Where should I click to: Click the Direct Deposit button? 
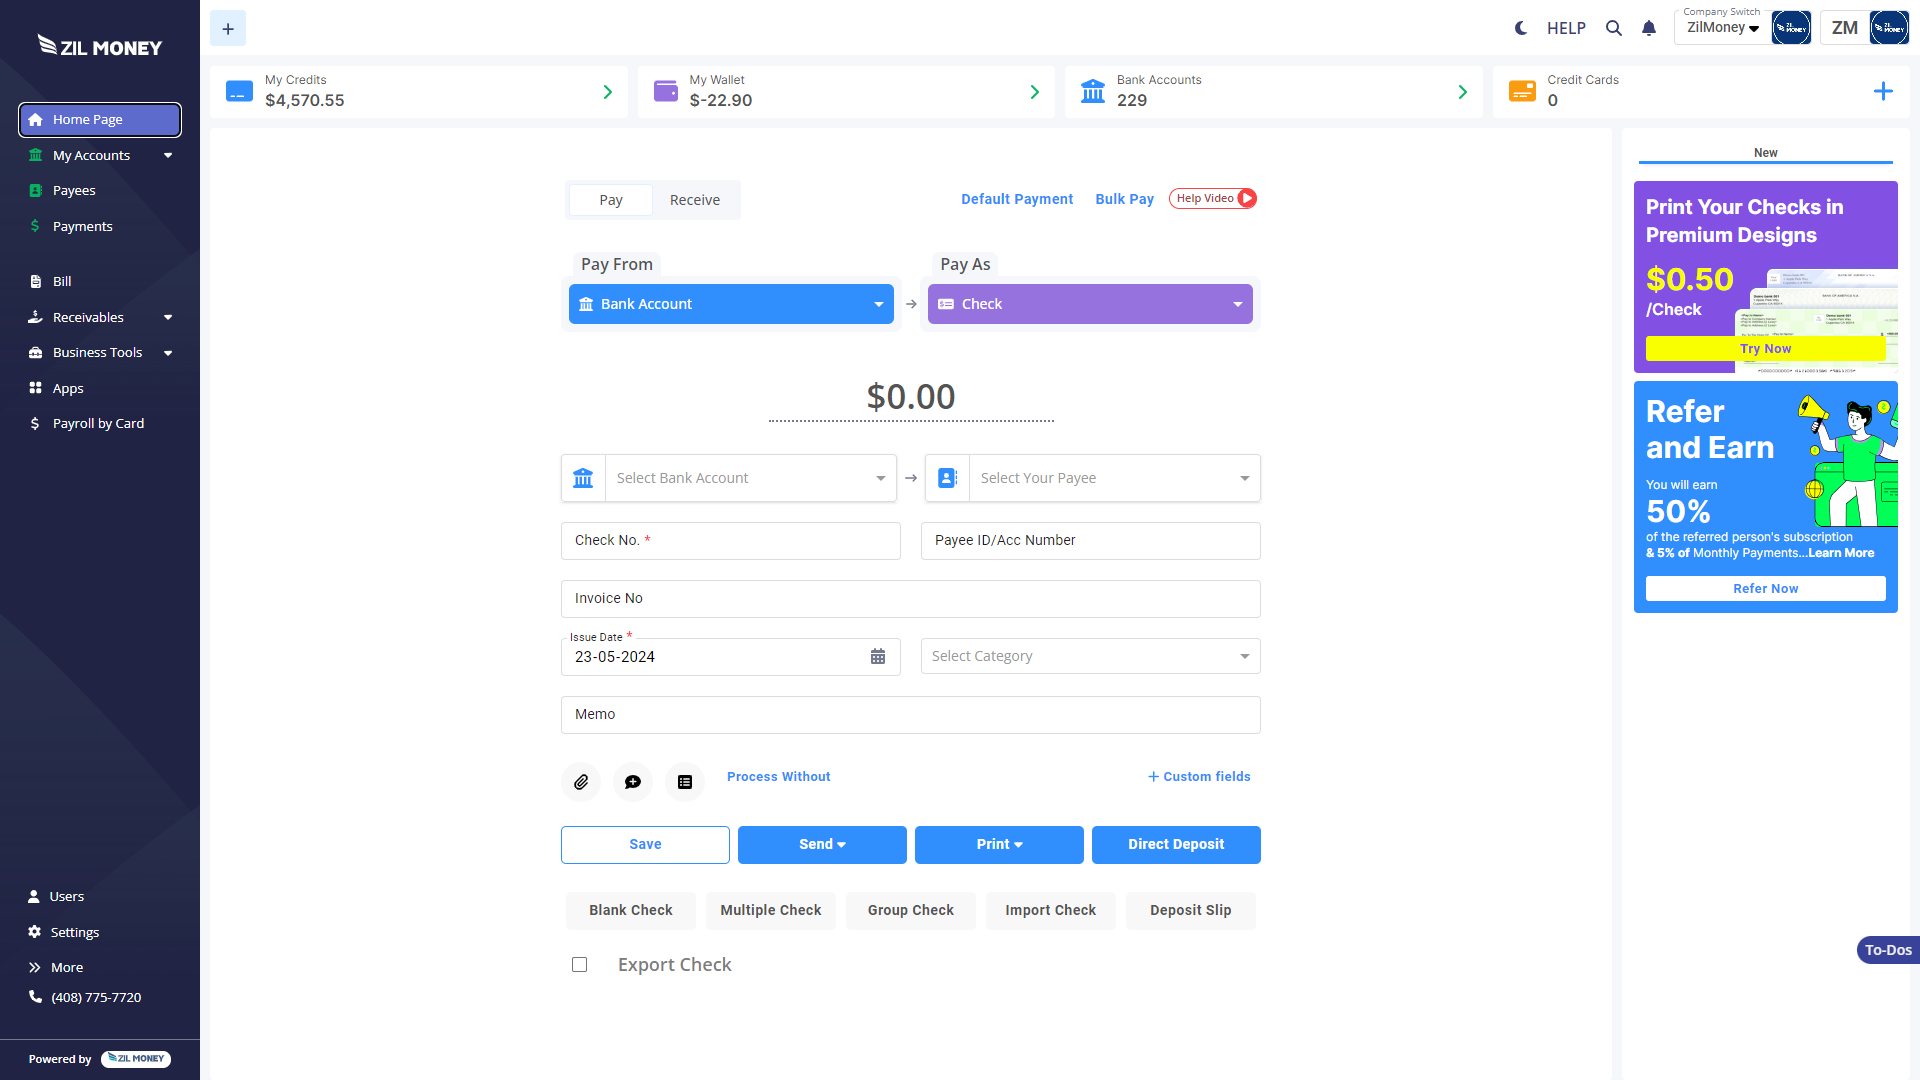pyautogui.click(x=1176, y=844)
